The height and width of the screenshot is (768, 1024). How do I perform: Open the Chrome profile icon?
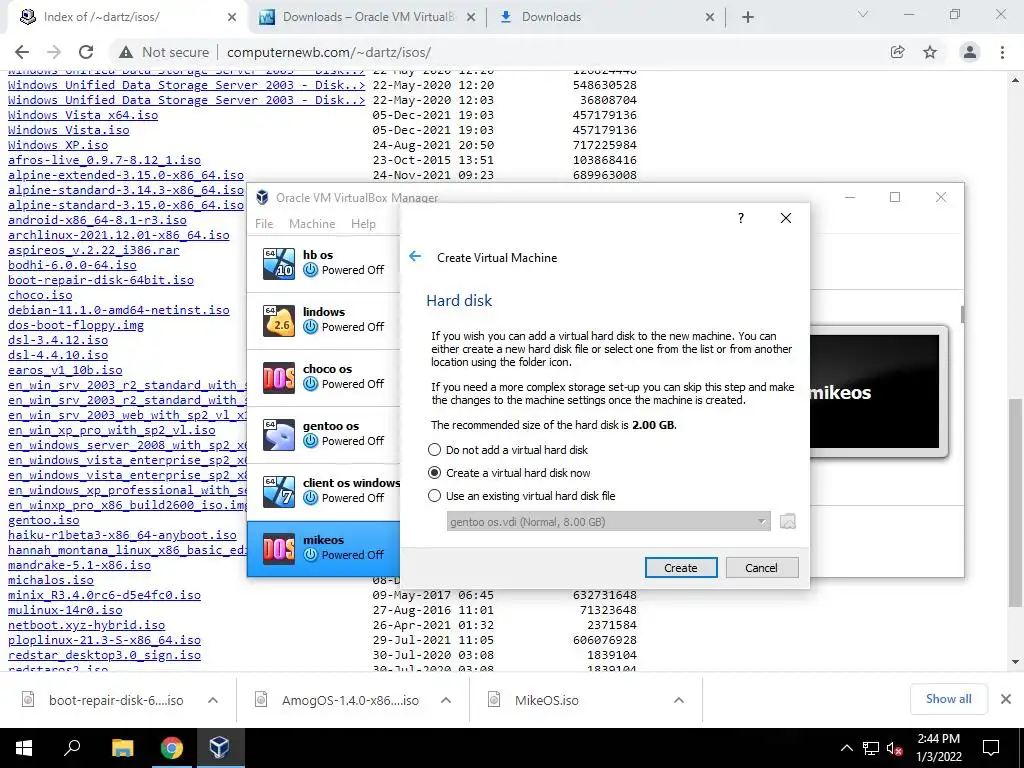pos(970,52)
